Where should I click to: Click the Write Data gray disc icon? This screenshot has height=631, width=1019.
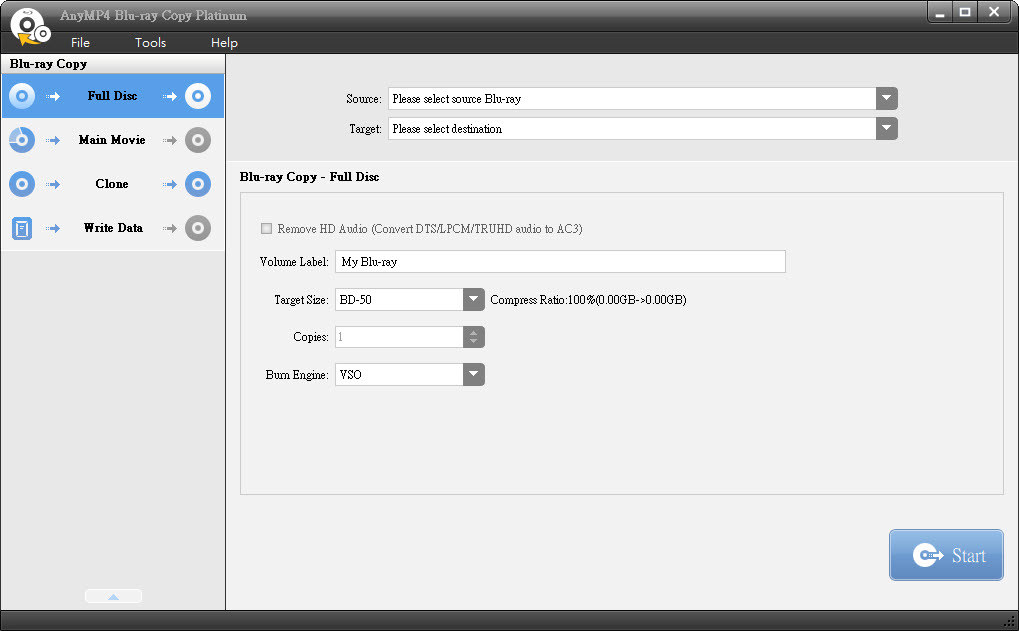(198, 228)
